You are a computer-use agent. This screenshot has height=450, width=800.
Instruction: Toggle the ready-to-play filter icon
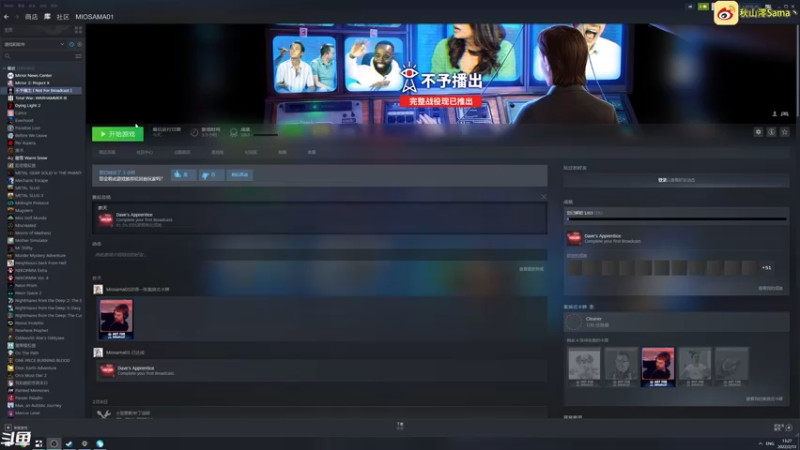[x=79, y=44]
